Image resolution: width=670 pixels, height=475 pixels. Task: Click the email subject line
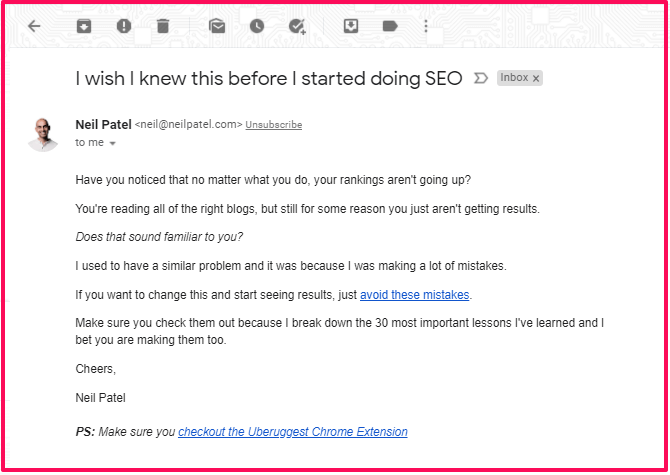click(269, 79)
